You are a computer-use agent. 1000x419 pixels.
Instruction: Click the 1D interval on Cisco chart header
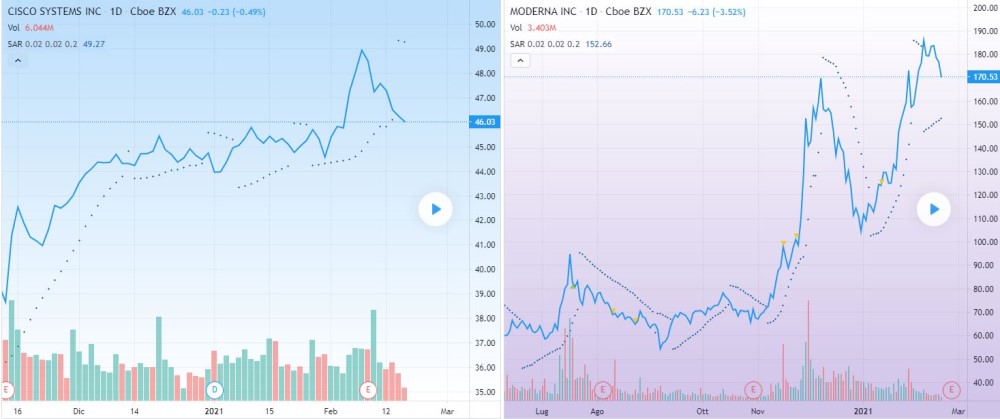[115, 11]
